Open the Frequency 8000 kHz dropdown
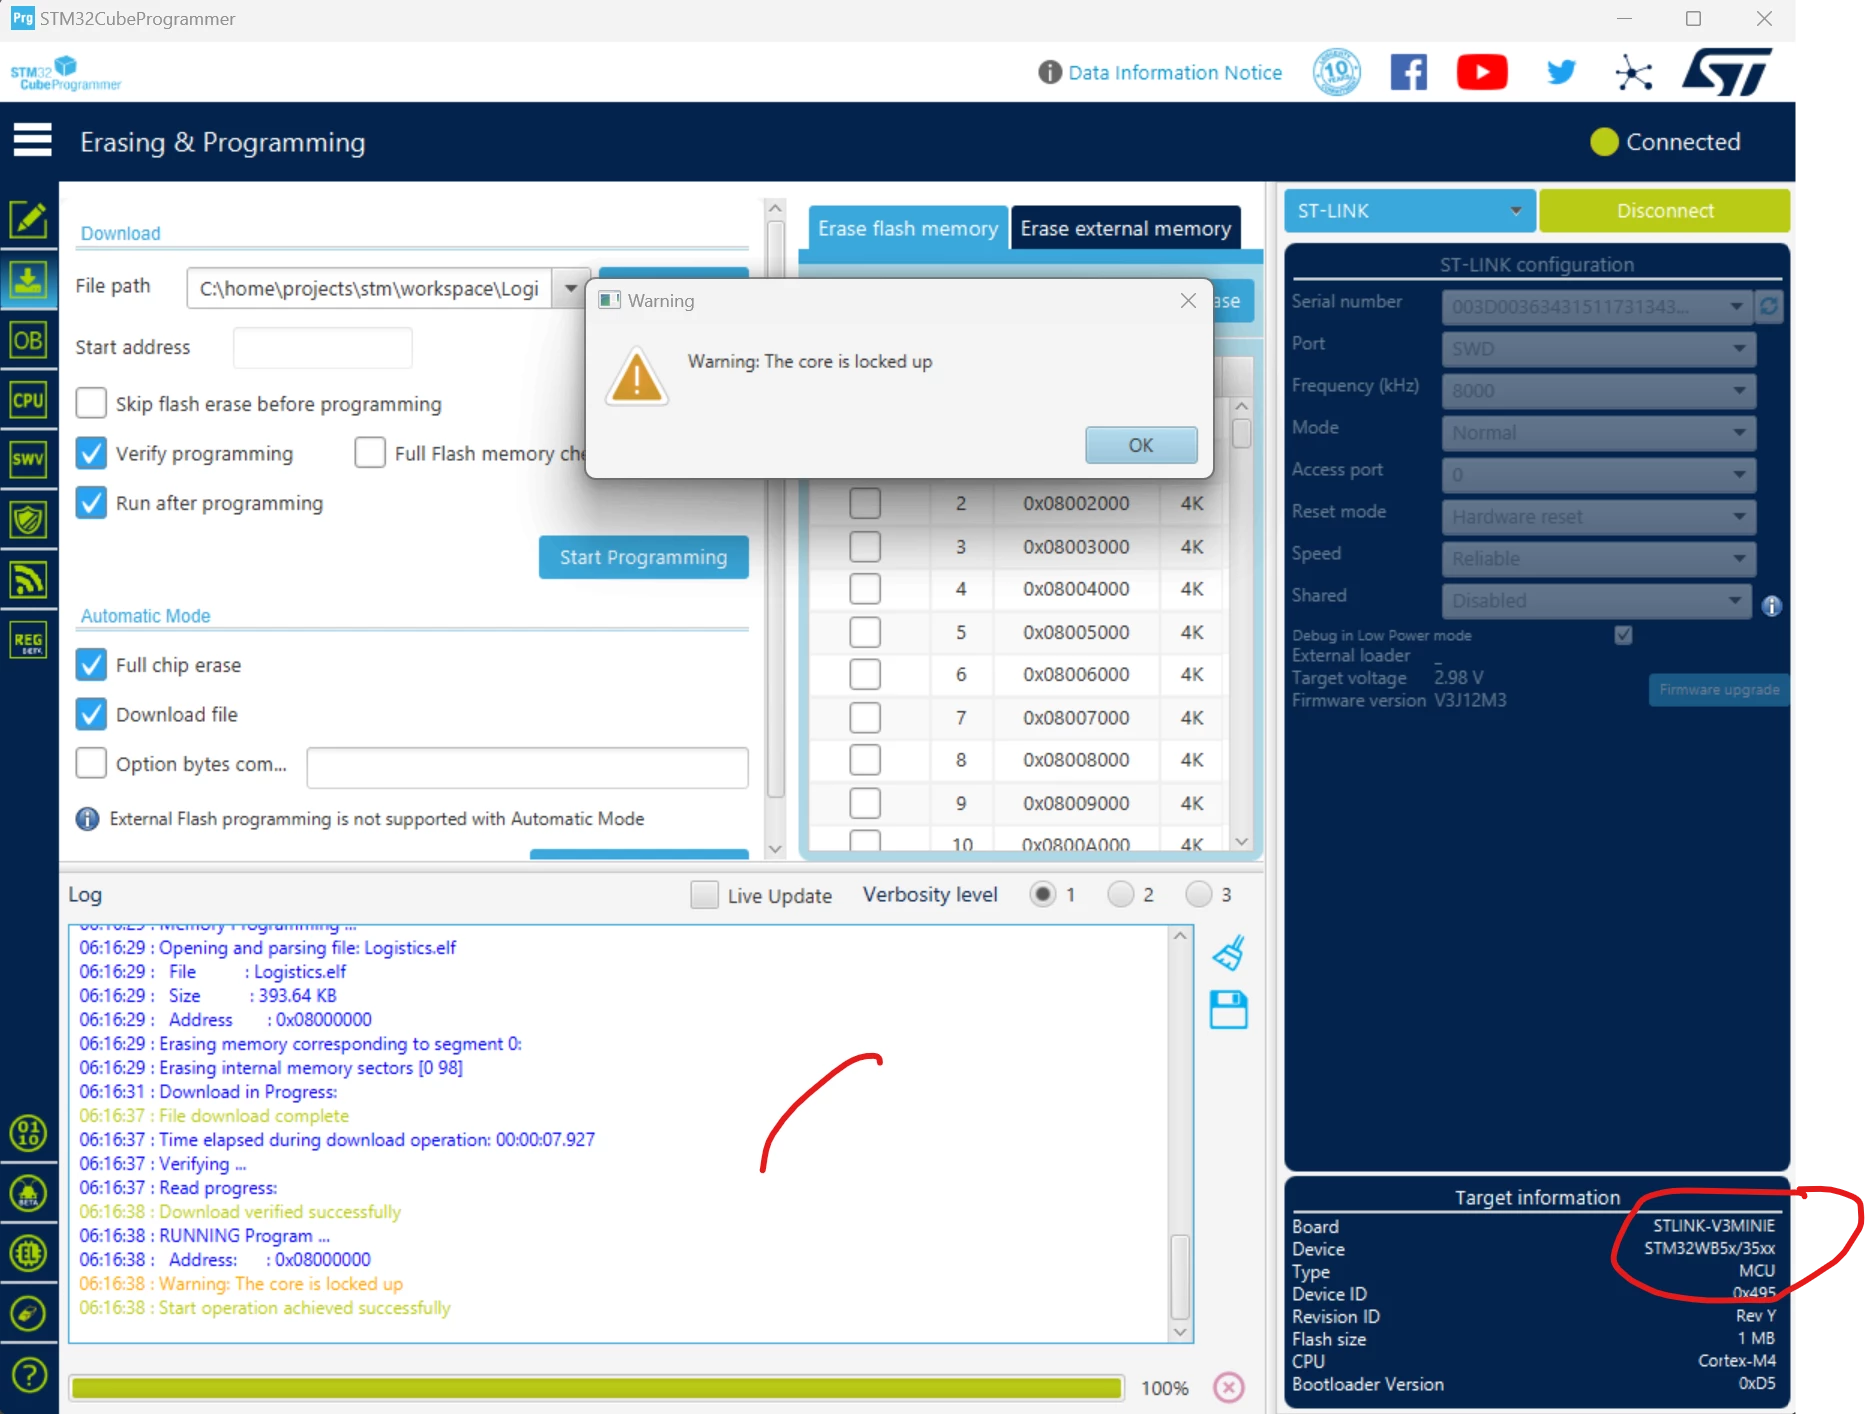 click(1597, 390)
